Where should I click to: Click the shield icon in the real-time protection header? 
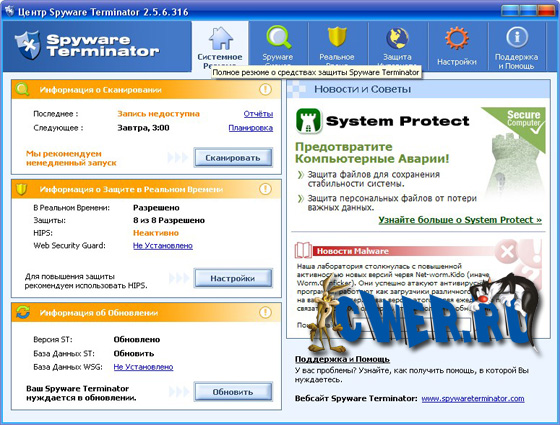[x=22, y=189]
